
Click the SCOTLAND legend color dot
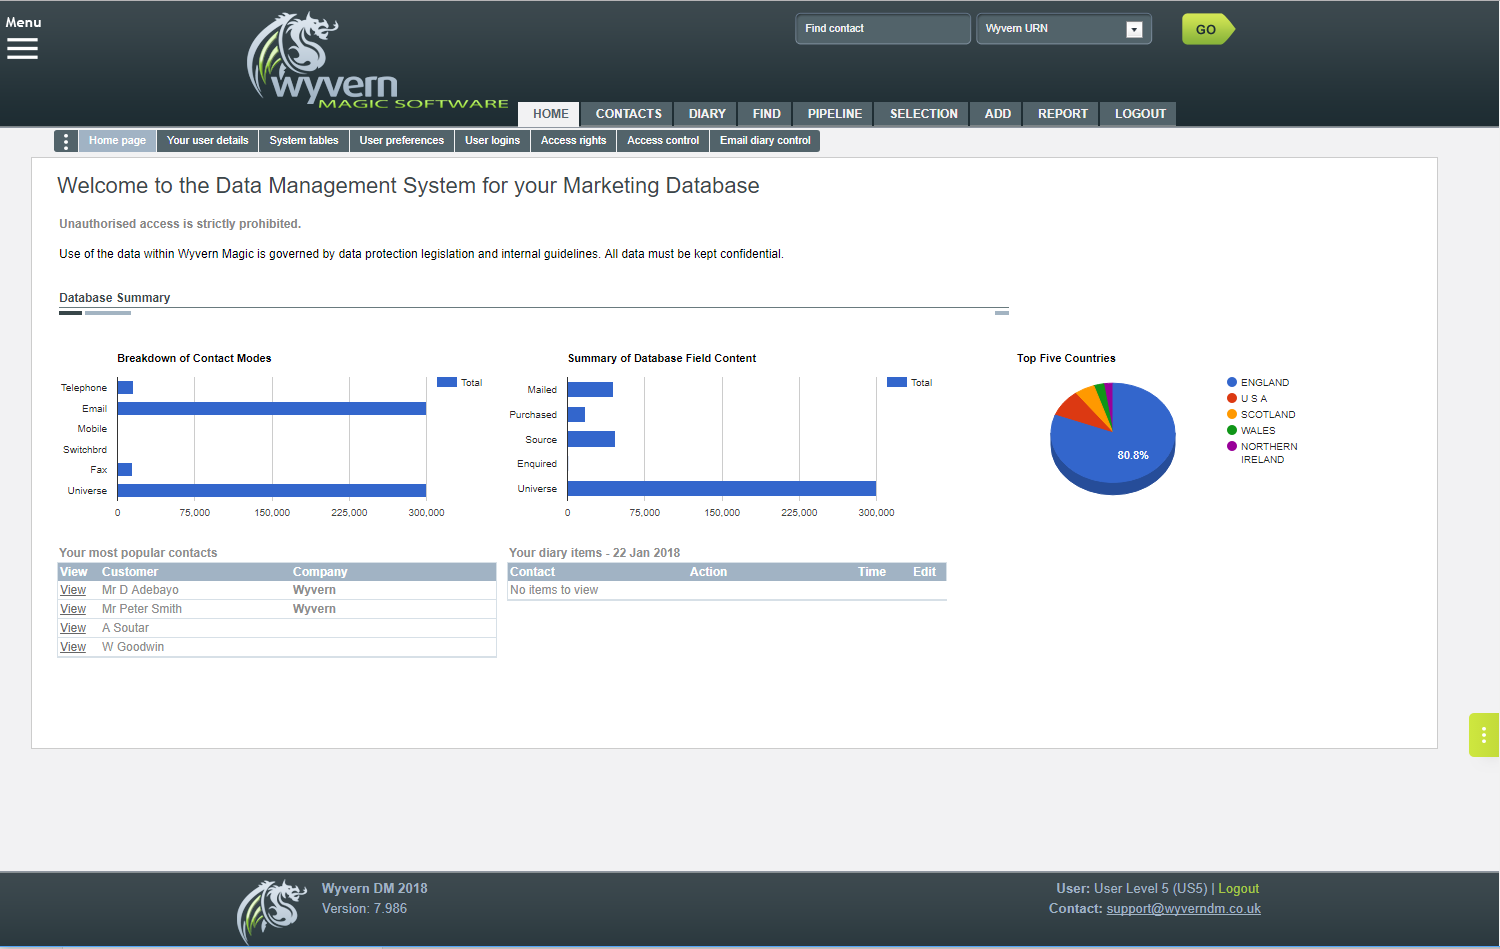pos(1232,414)
